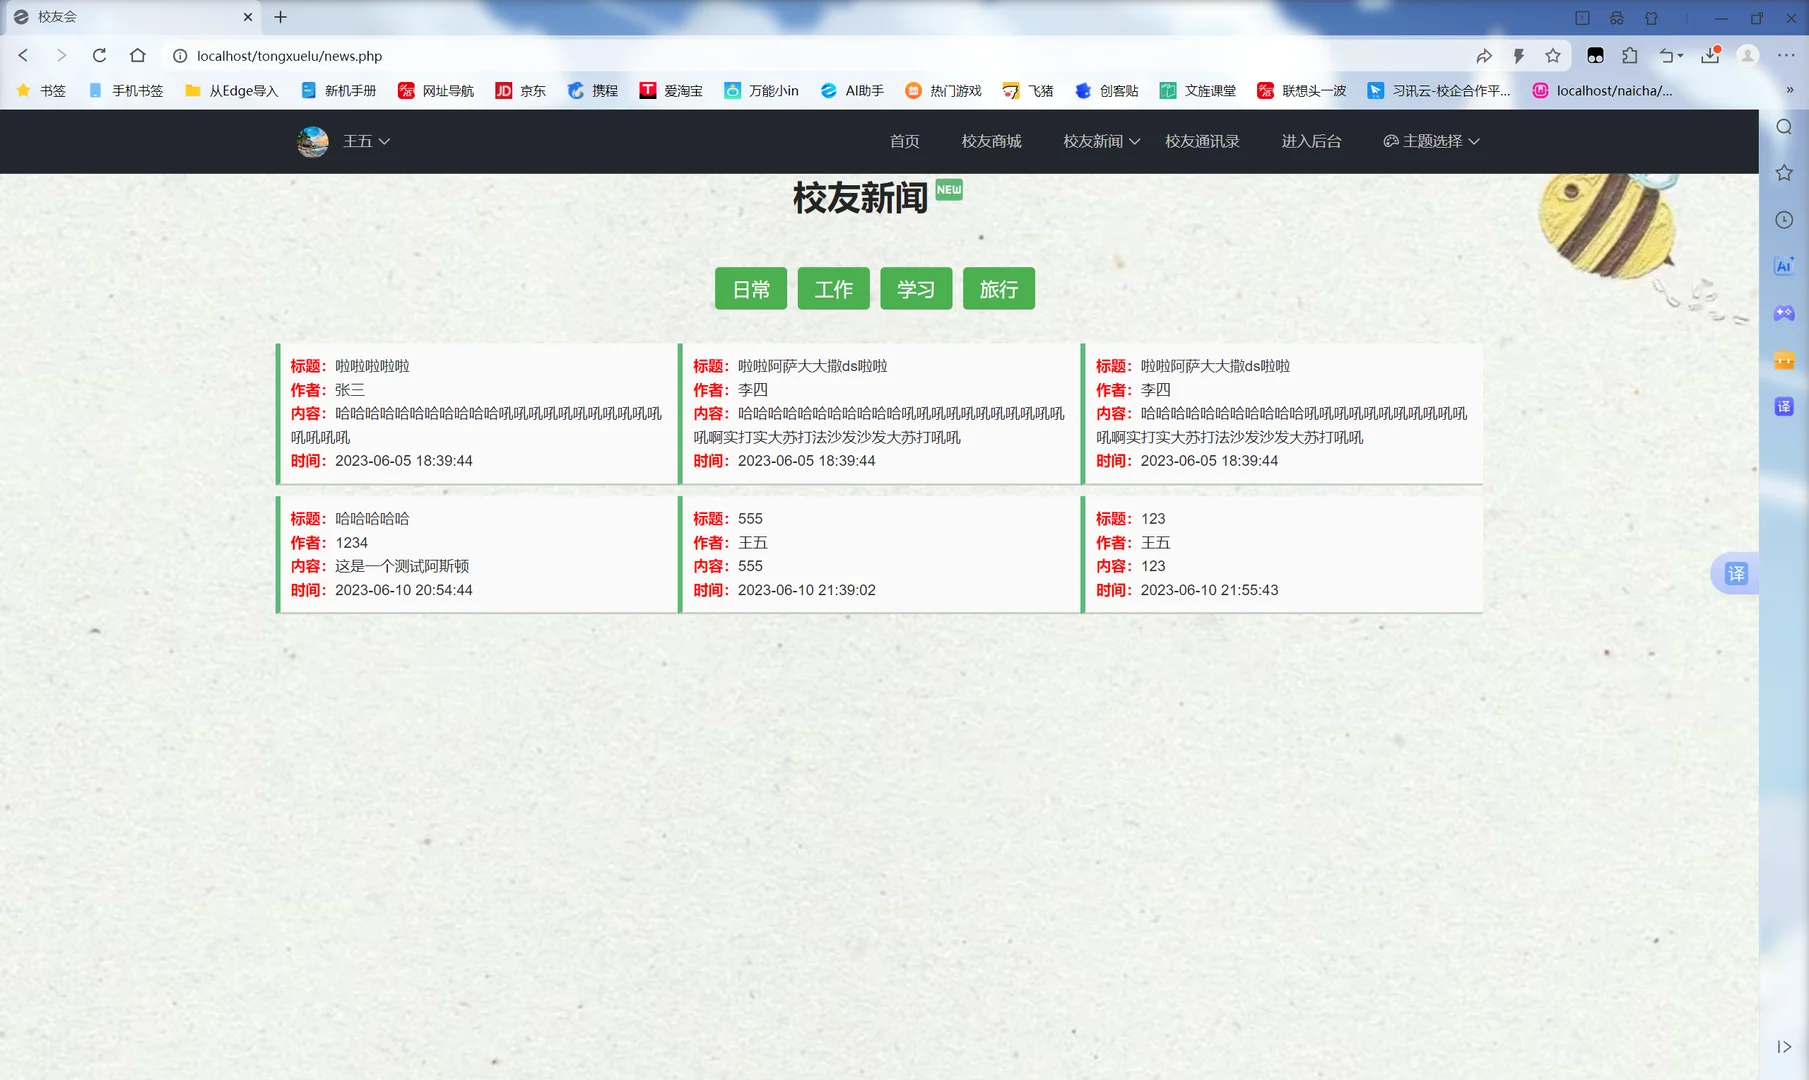Screen dimensions: 1809x1080
Task: Filter news by 旅行 category
Action: [x=998, y=288]
